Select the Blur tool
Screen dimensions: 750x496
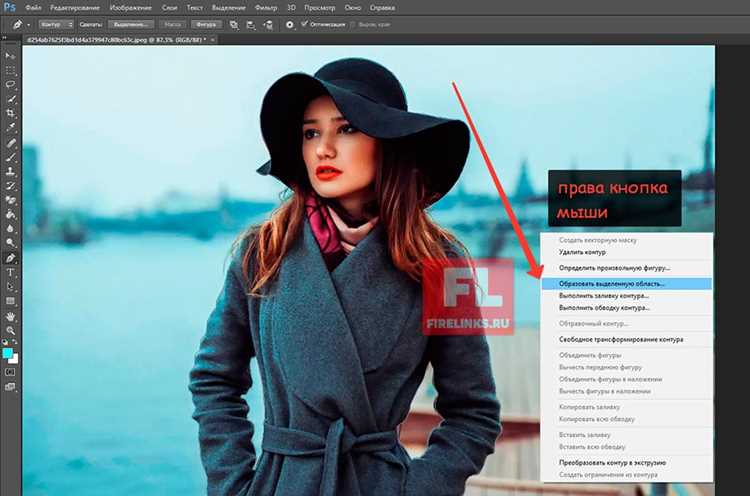(10, 229)
